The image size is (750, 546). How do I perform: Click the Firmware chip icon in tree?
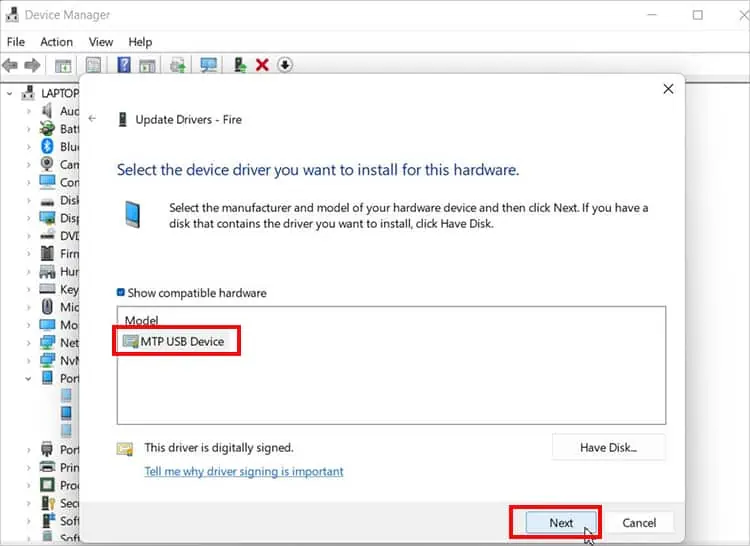tap(47, 253)
